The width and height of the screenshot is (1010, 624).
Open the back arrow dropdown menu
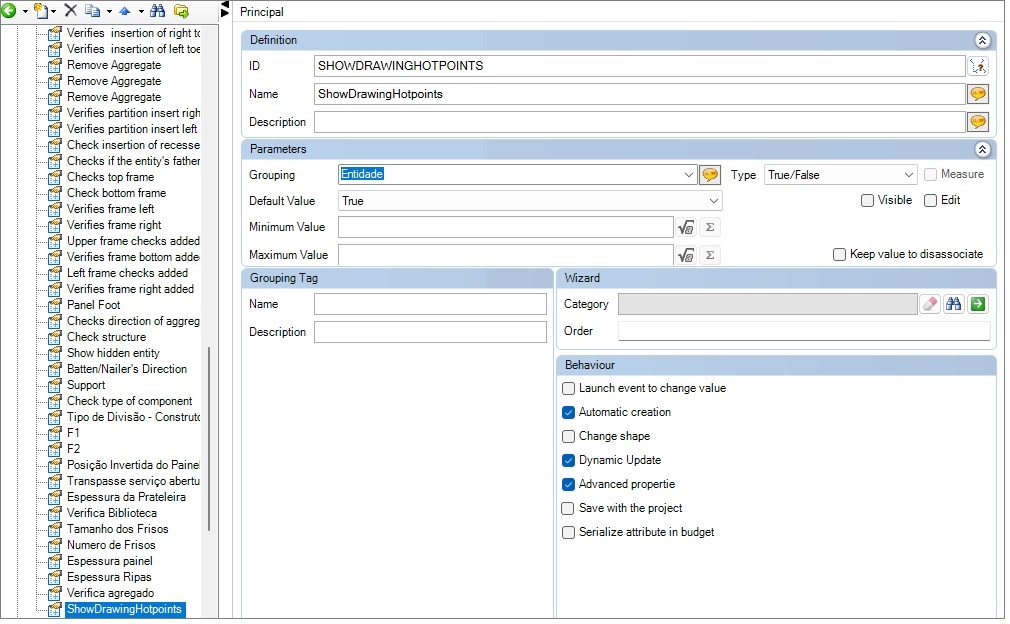[x=24, y=11]
